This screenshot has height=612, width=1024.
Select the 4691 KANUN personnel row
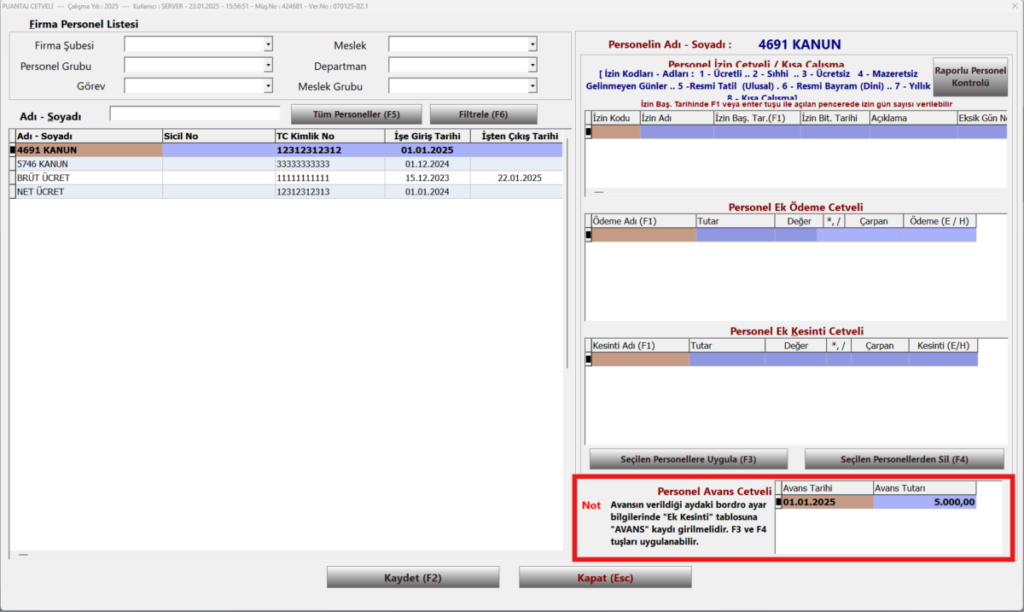[286, 150]
